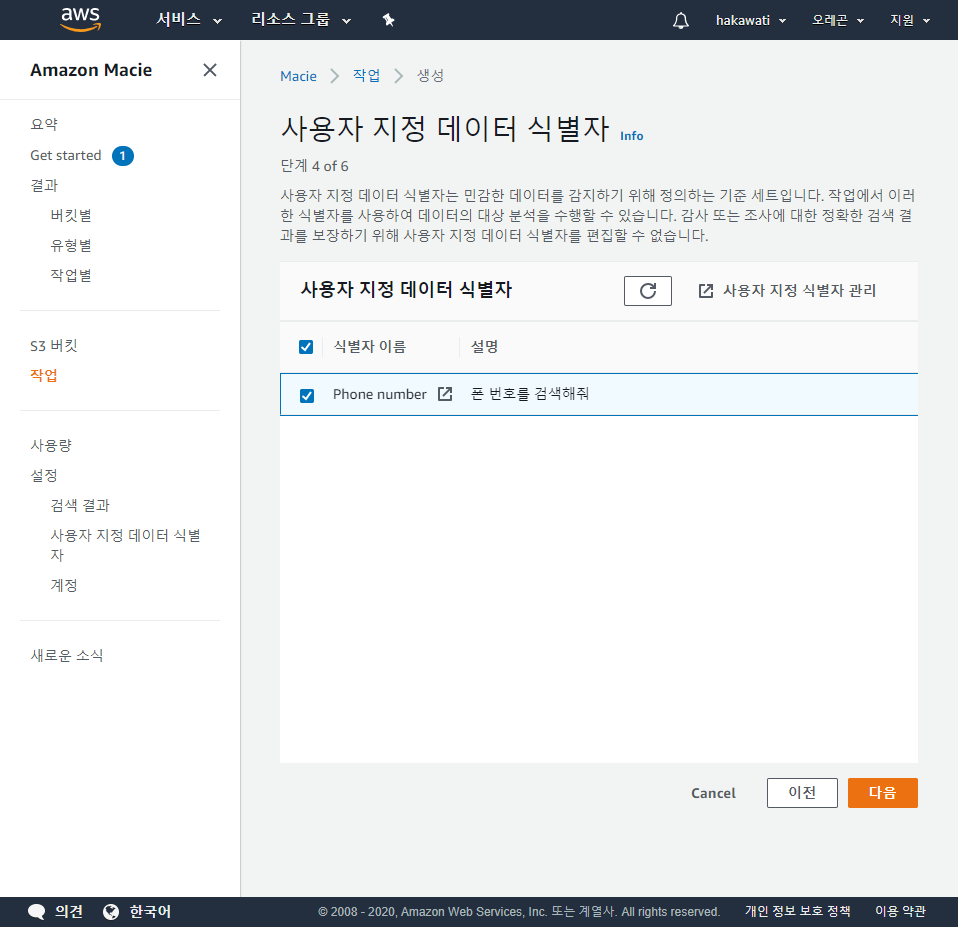The image size is (958, 927).
Task: Click the Get started badge showing 1
Action: point(123,156)
